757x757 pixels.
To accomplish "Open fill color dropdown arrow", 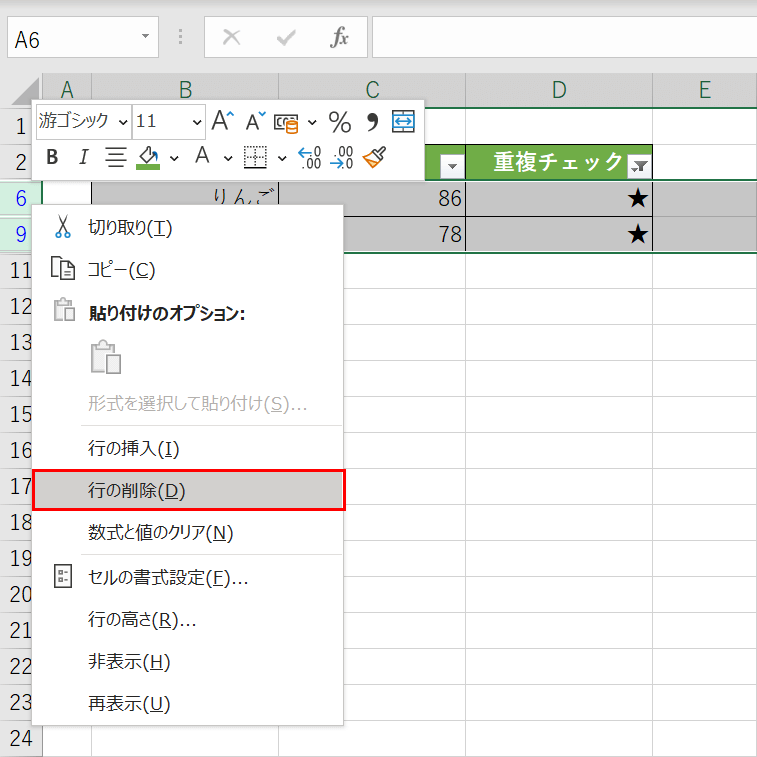I will (x=174, y=158).
